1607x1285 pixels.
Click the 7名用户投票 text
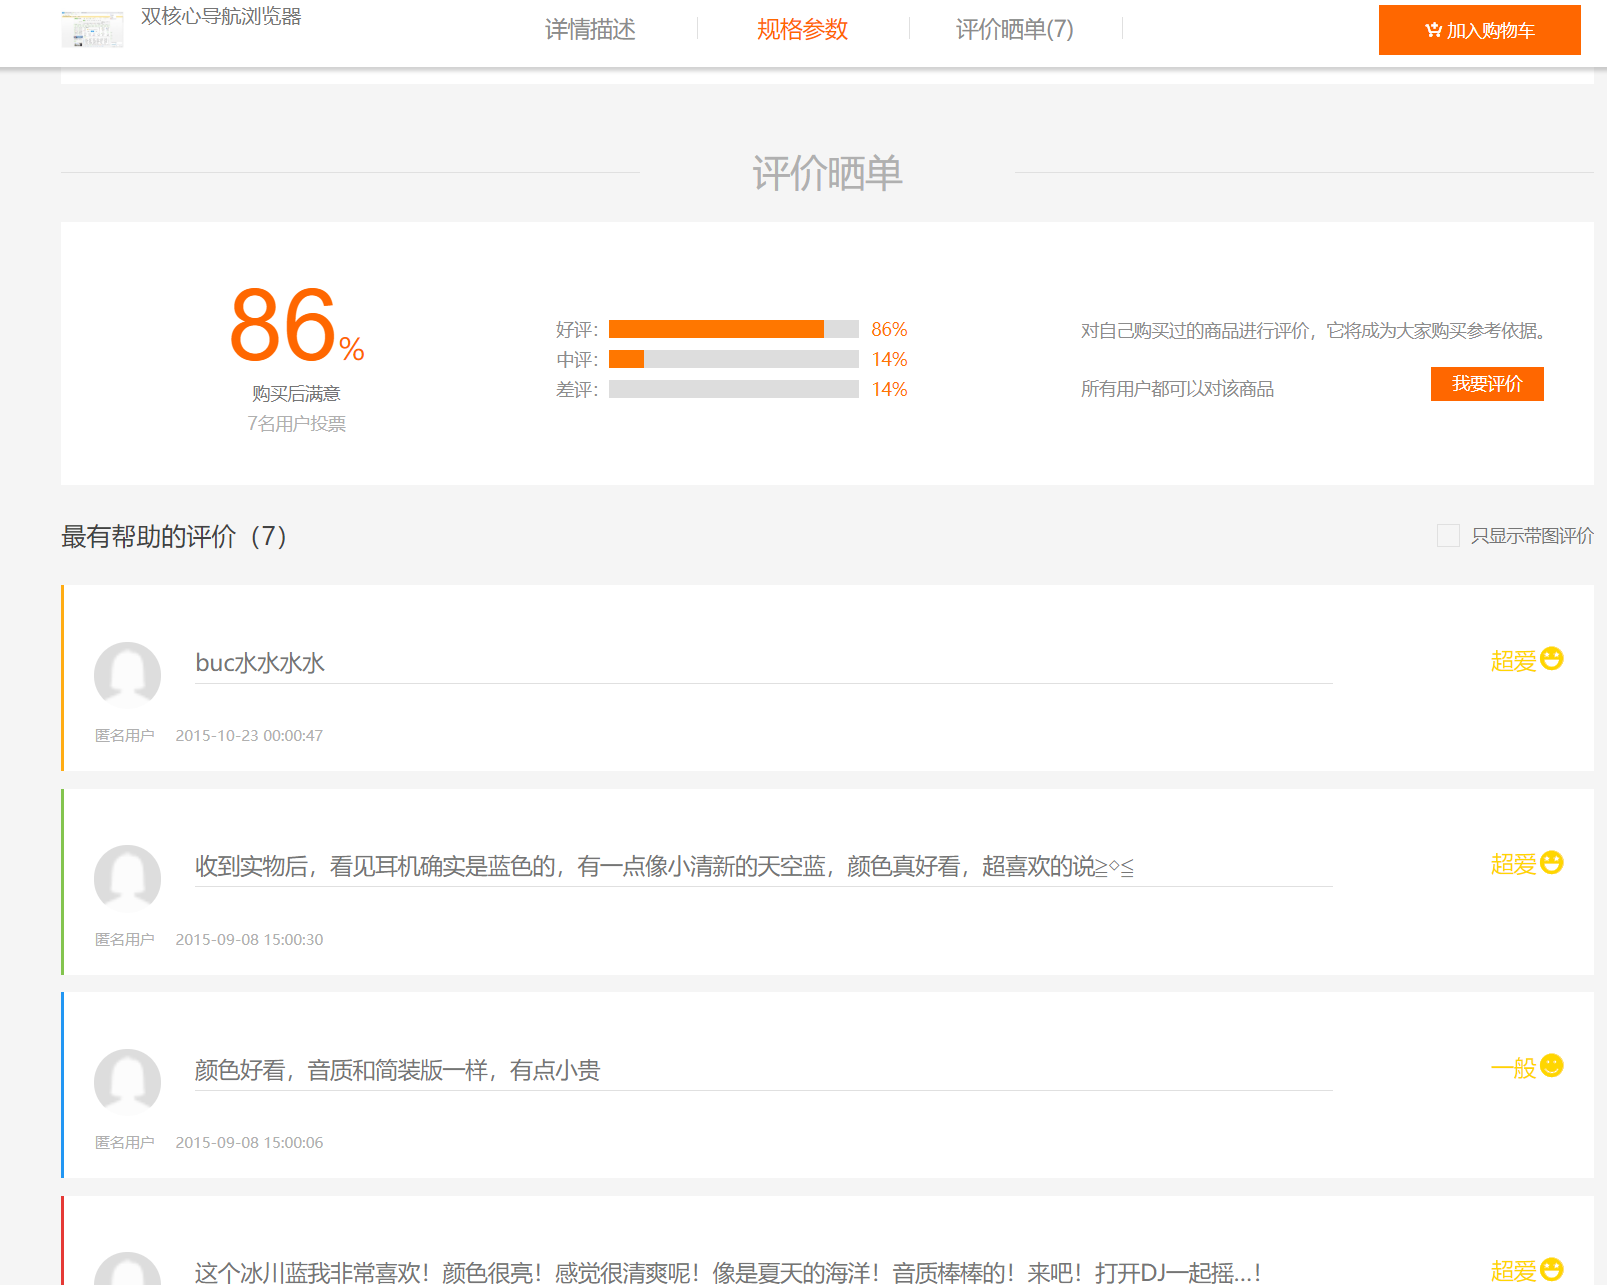coord(297,424)
